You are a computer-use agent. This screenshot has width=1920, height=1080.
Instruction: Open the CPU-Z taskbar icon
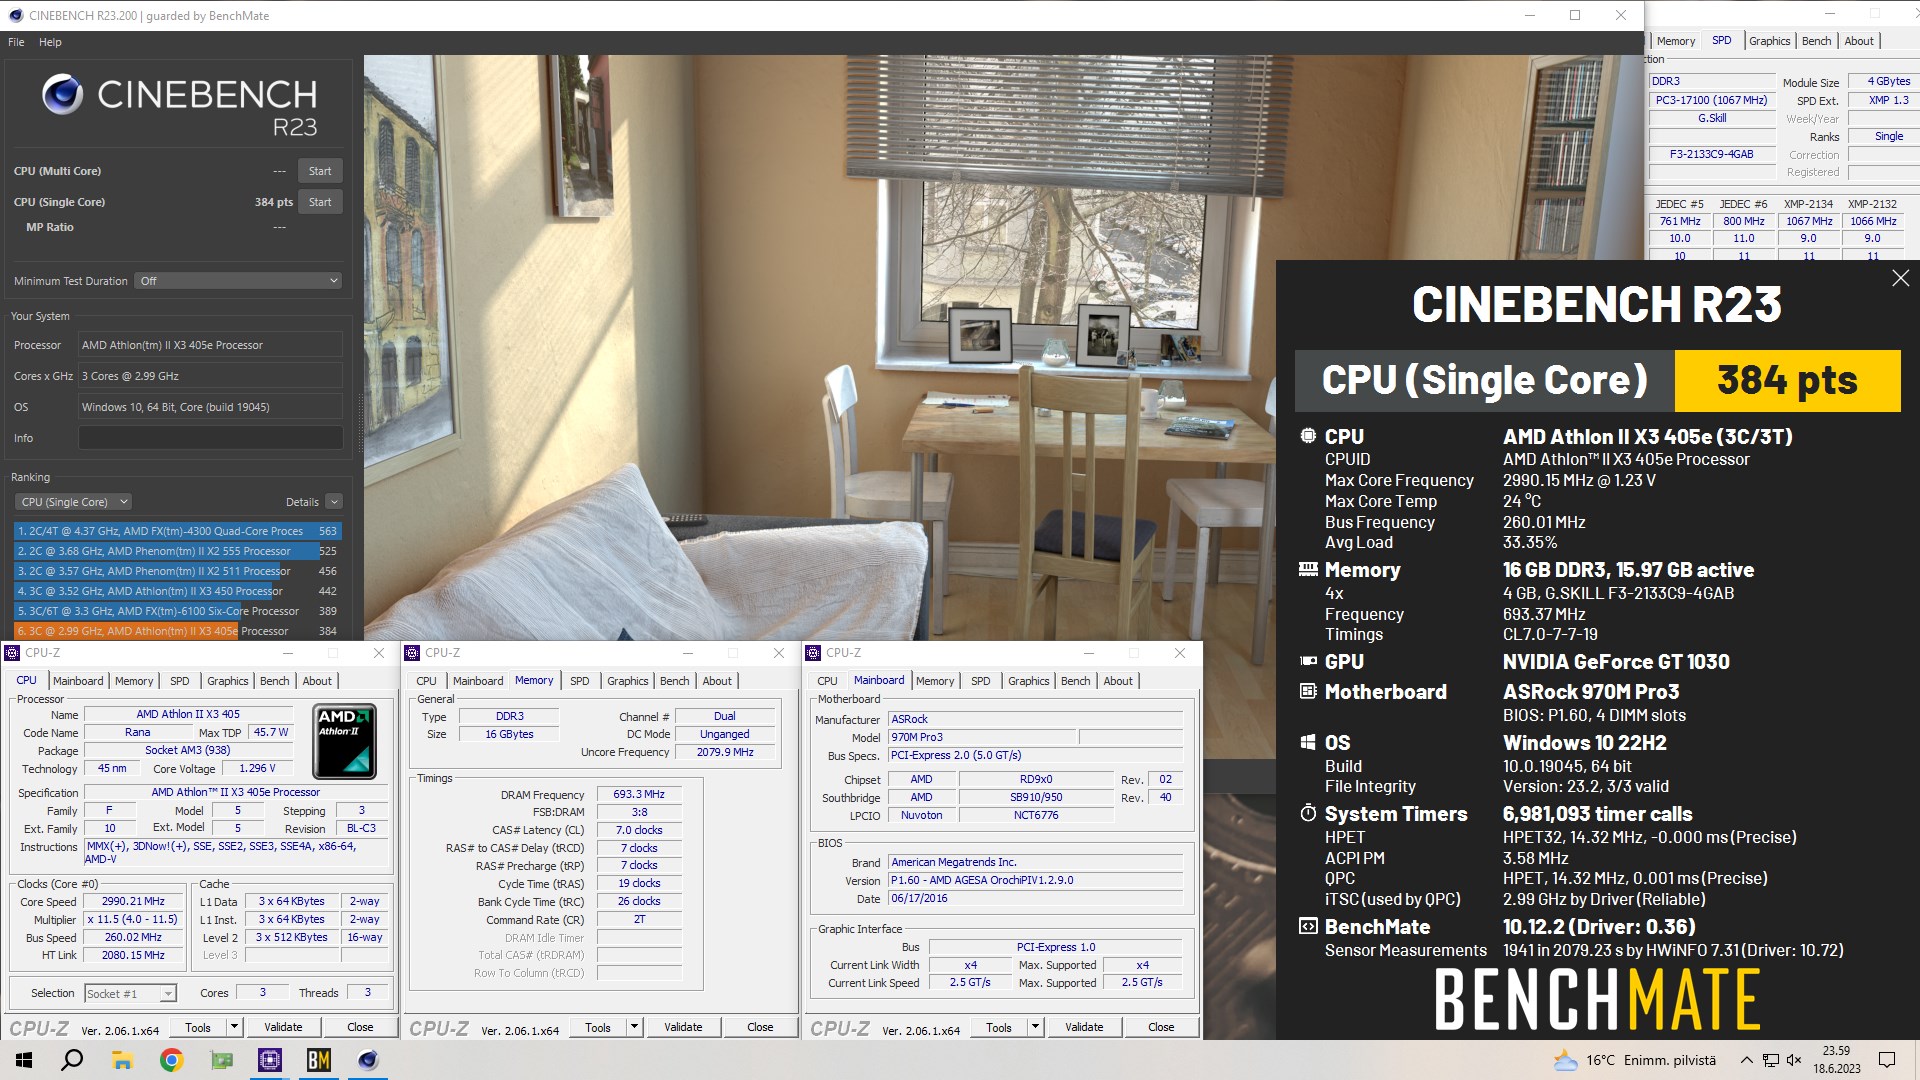[270, 1060]
